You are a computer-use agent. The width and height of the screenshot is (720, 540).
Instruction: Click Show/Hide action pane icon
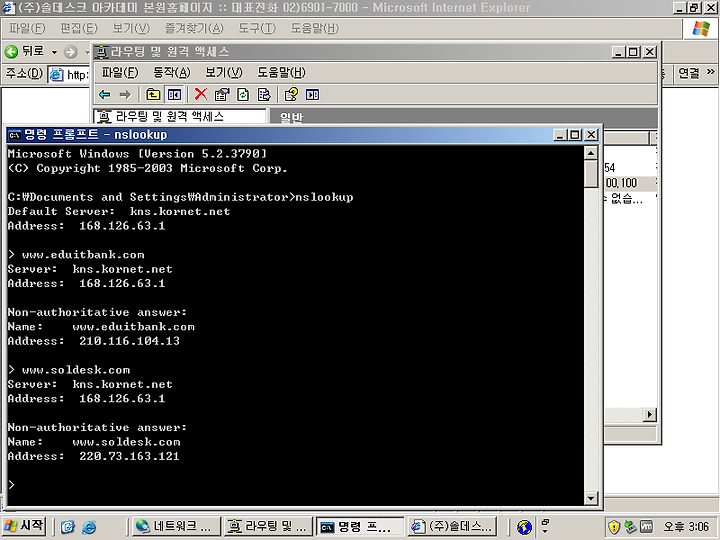pyautogui.click(x=312, y=95)
